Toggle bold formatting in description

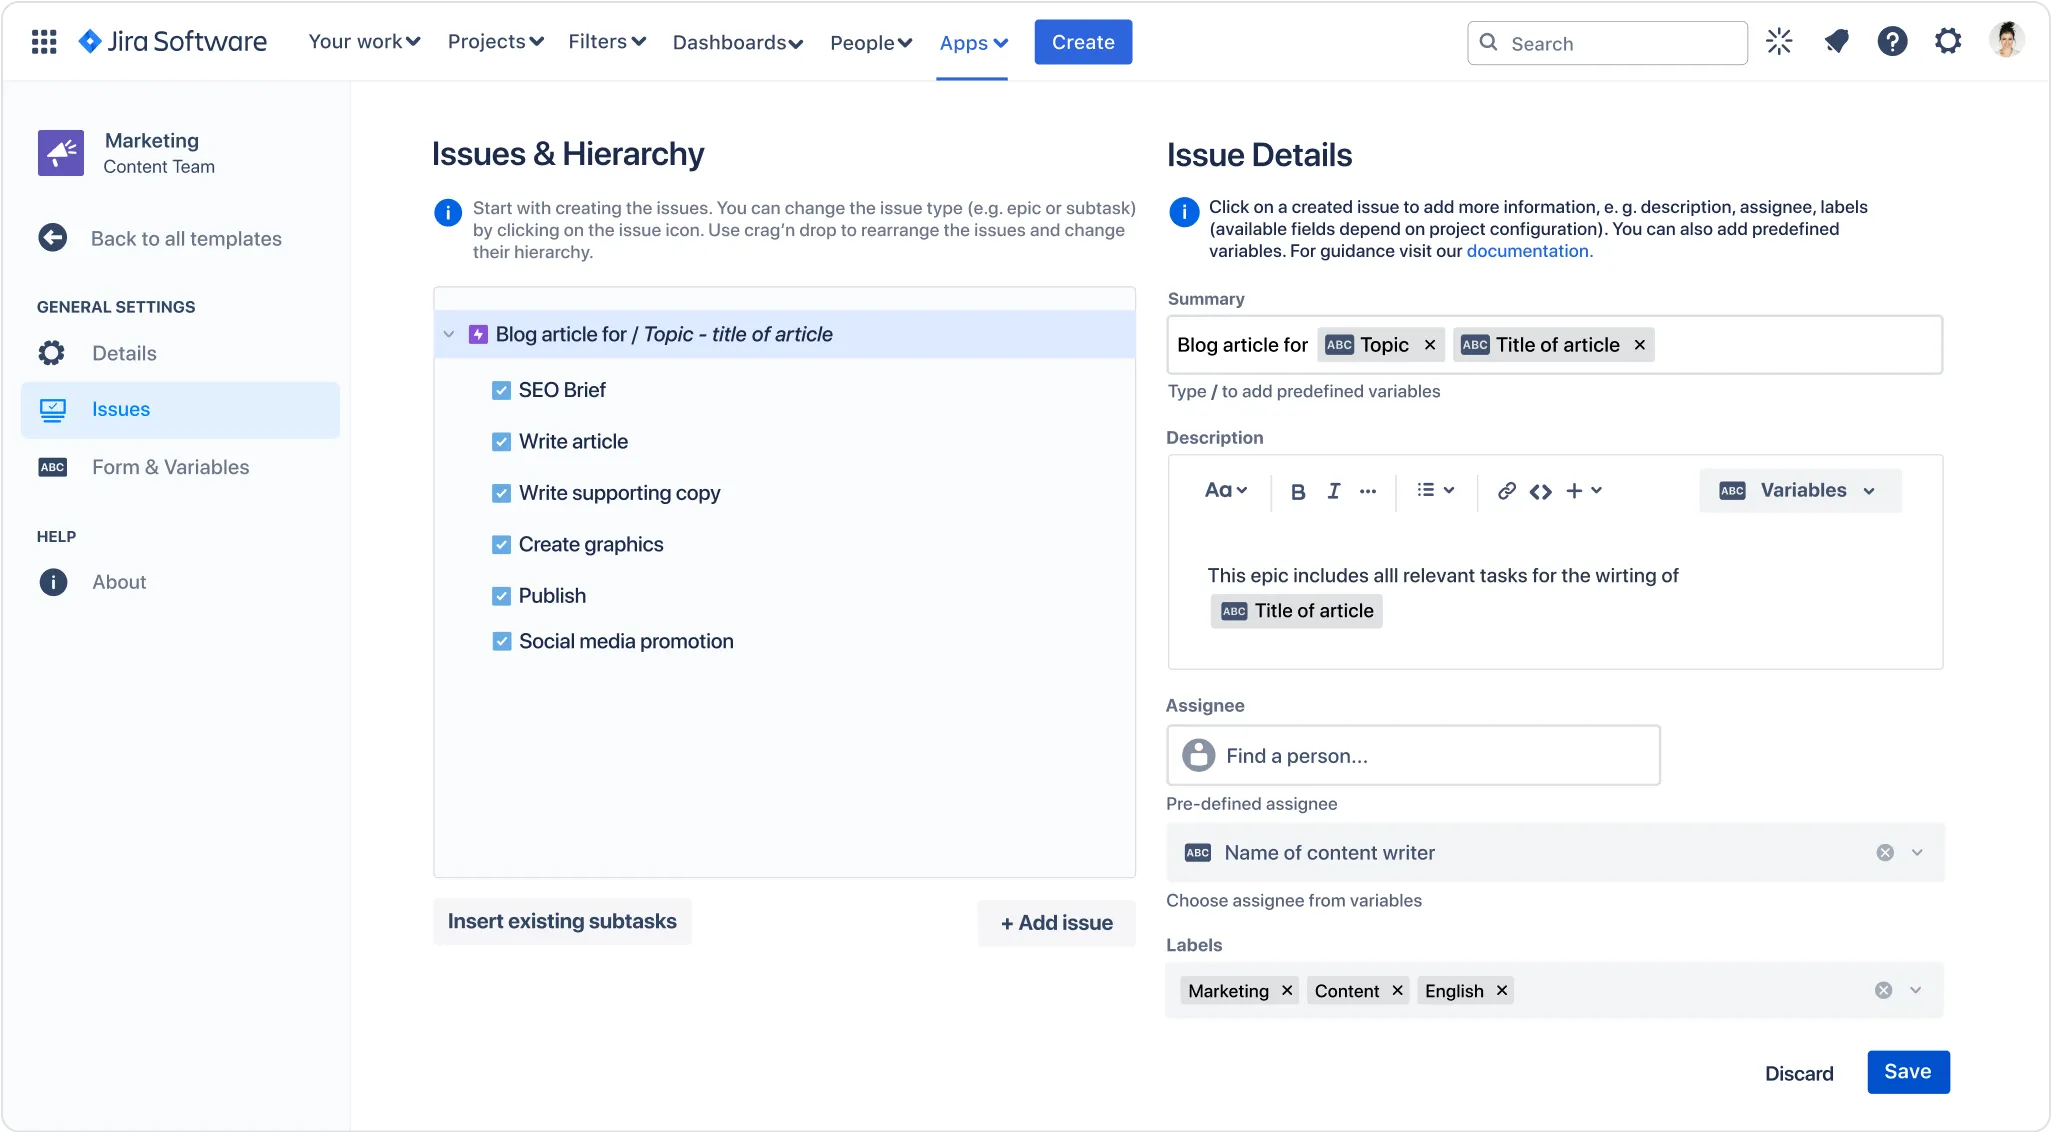(x=1298, y=491)
